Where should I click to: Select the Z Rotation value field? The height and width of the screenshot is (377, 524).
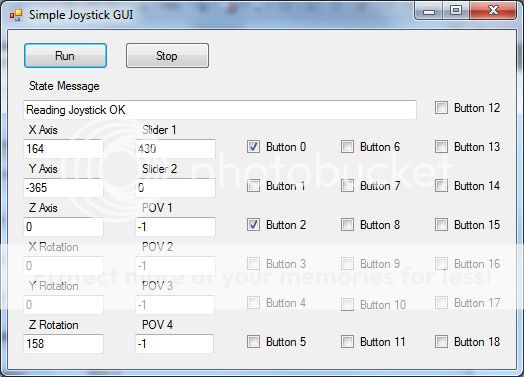tap(63, 344)
